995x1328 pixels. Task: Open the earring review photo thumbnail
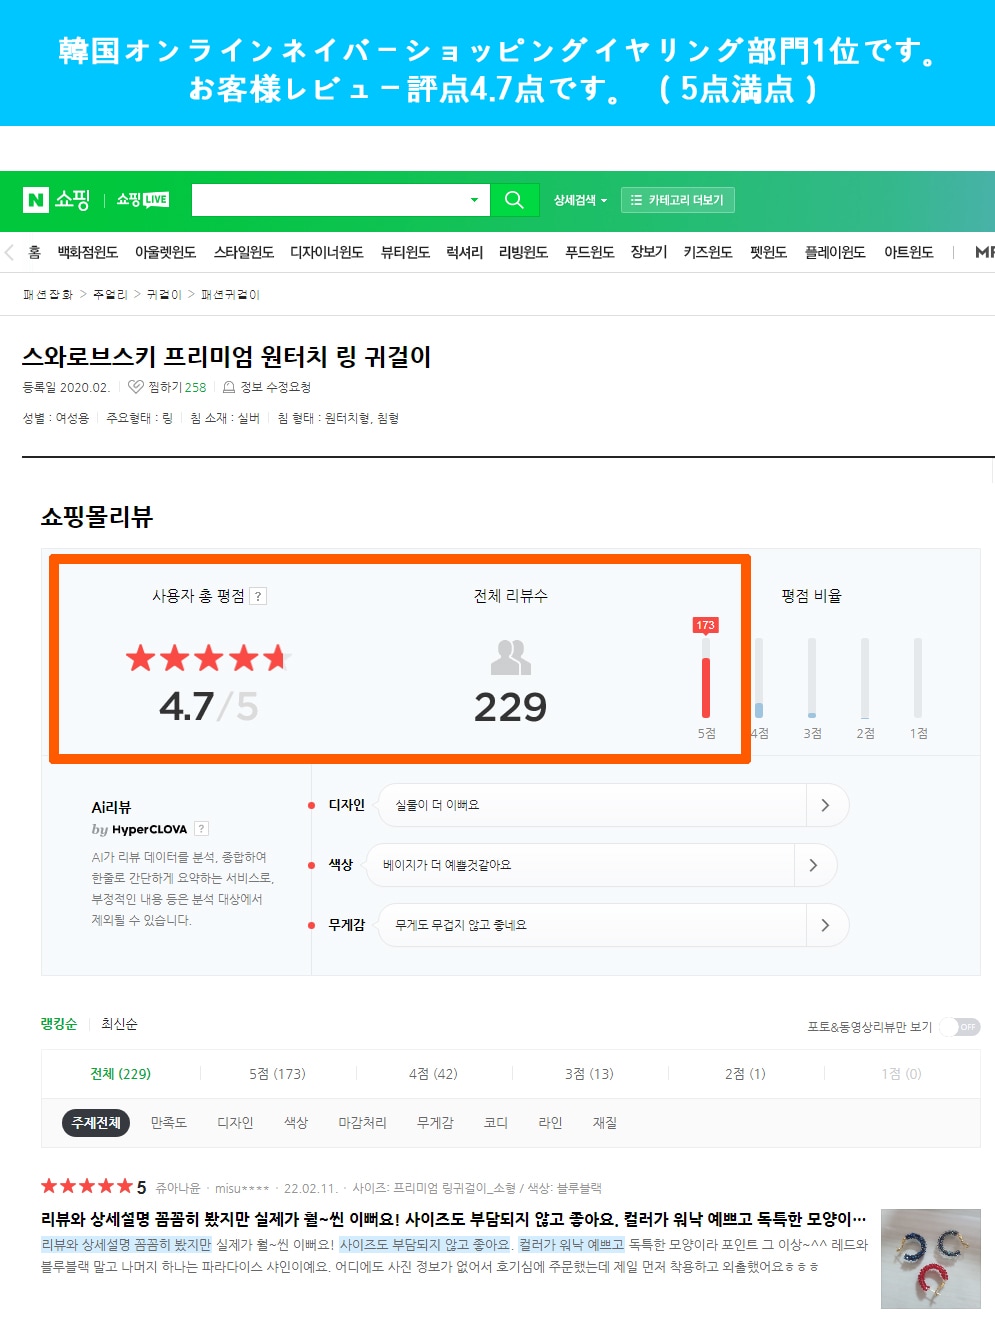tap(930, 1258)
